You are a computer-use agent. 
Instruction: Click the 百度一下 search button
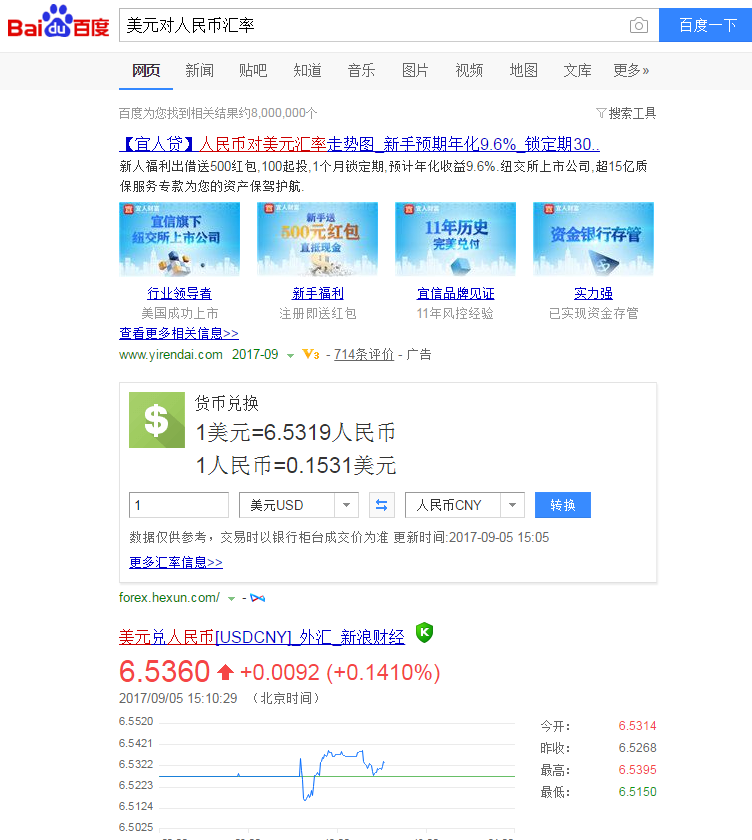pos(706,25)
